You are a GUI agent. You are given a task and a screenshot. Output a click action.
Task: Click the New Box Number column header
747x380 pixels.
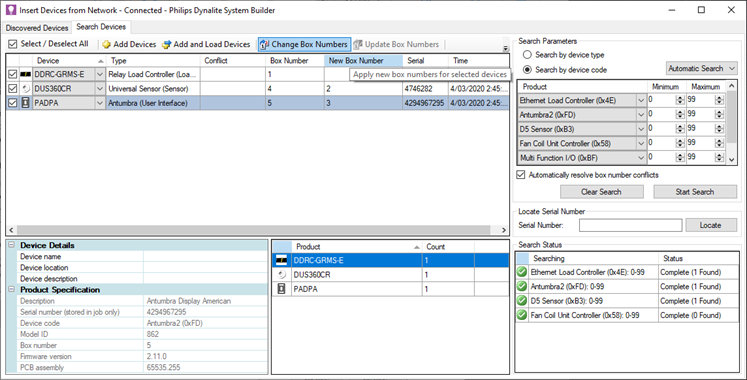click(x=363, y=60)
